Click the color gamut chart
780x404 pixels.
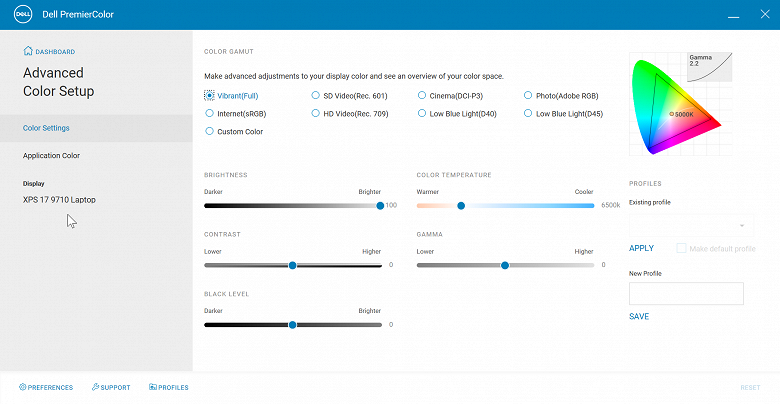tap(680, 105)
